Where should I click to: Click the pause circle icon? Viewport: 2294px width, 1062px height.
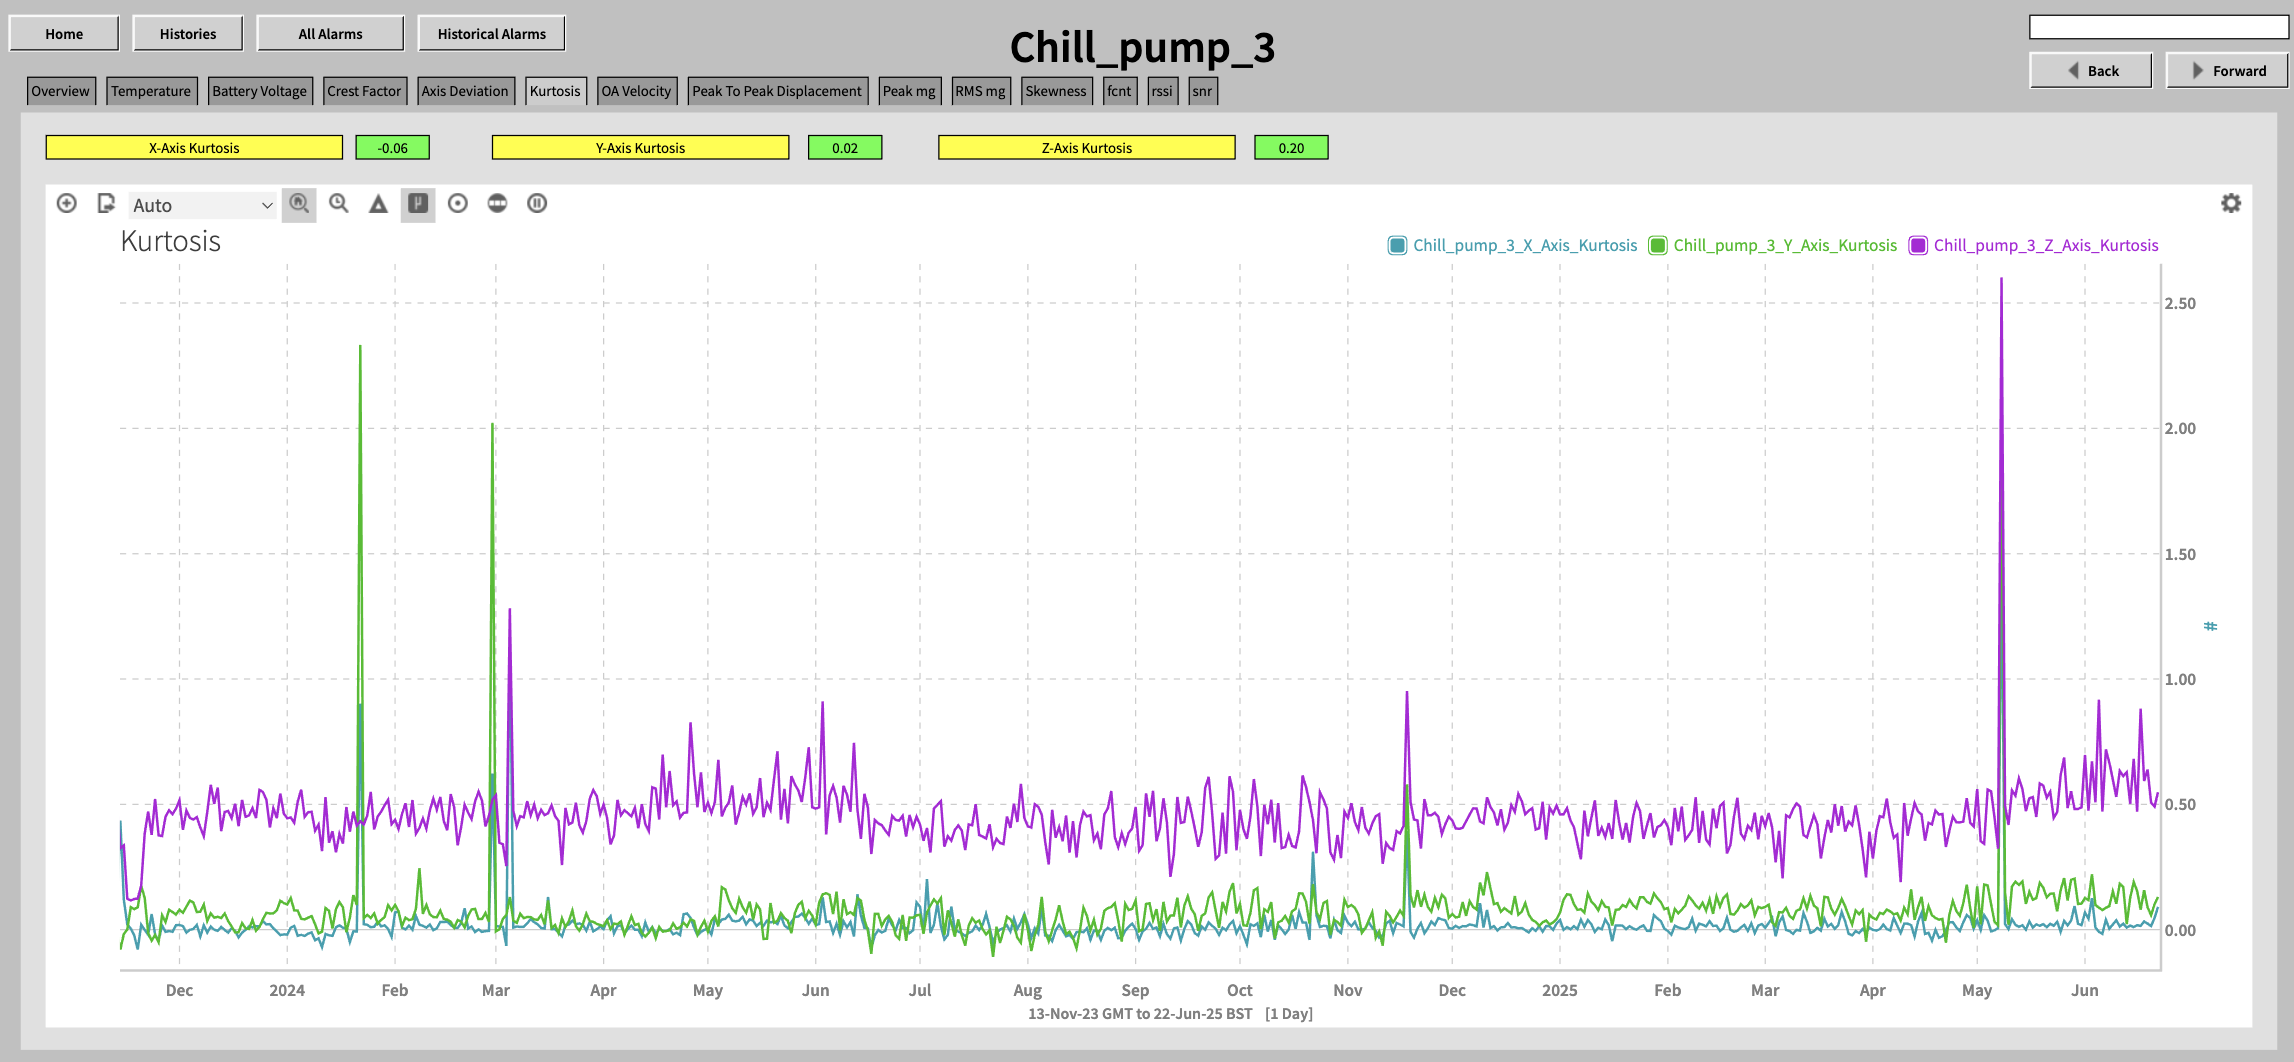point(537,204)
